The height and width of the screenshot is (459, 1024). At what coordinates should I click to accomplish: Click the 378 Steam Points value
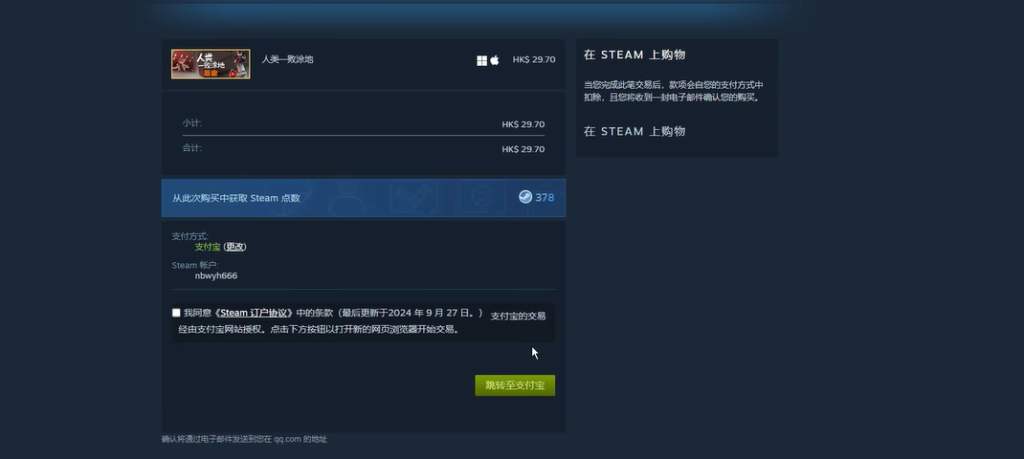tap(544, 198)
